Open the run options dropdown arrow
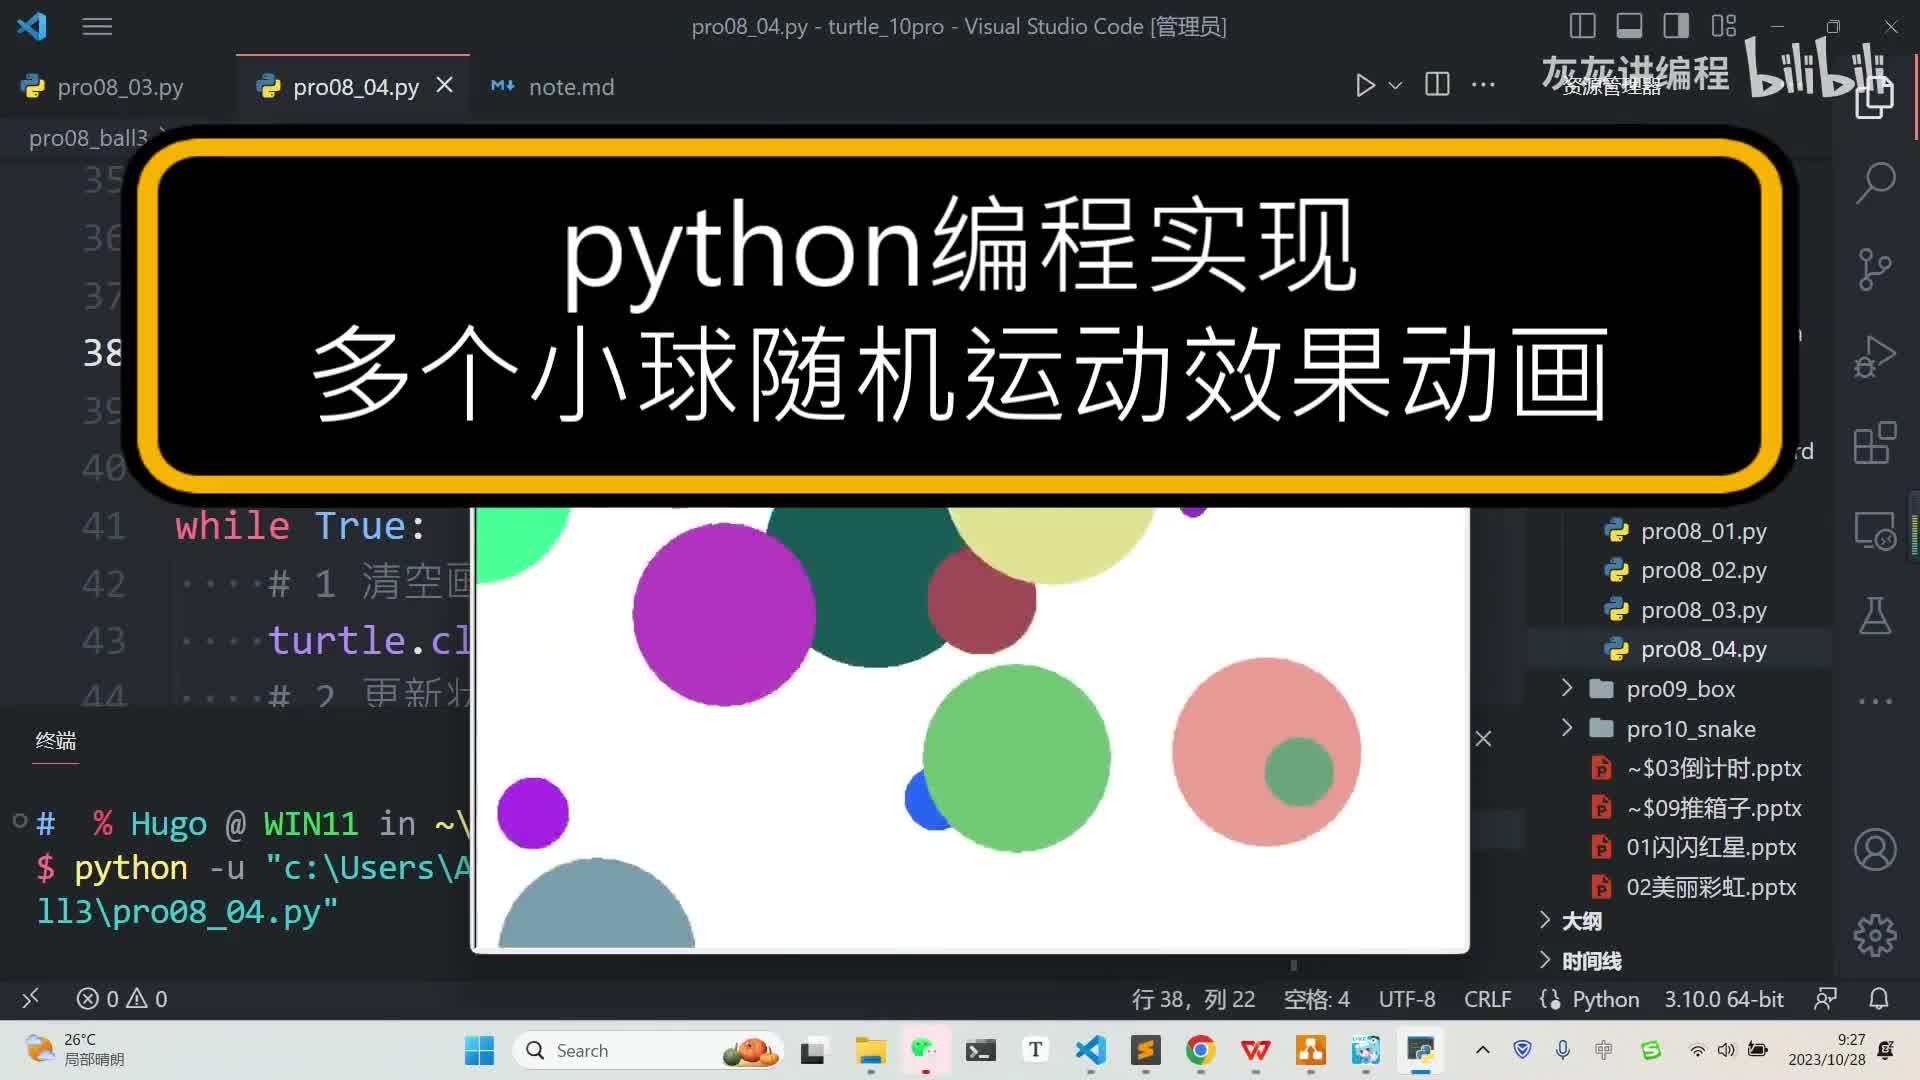The width and height of the screenshot is (1920, 1080). 1396,86
